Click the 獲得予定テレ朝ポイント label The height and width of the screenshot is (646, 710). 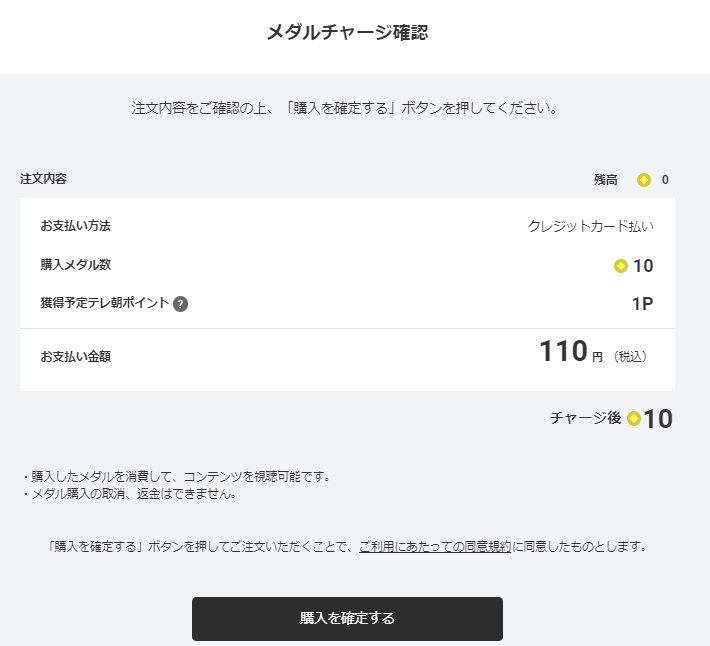click(104, 304)
